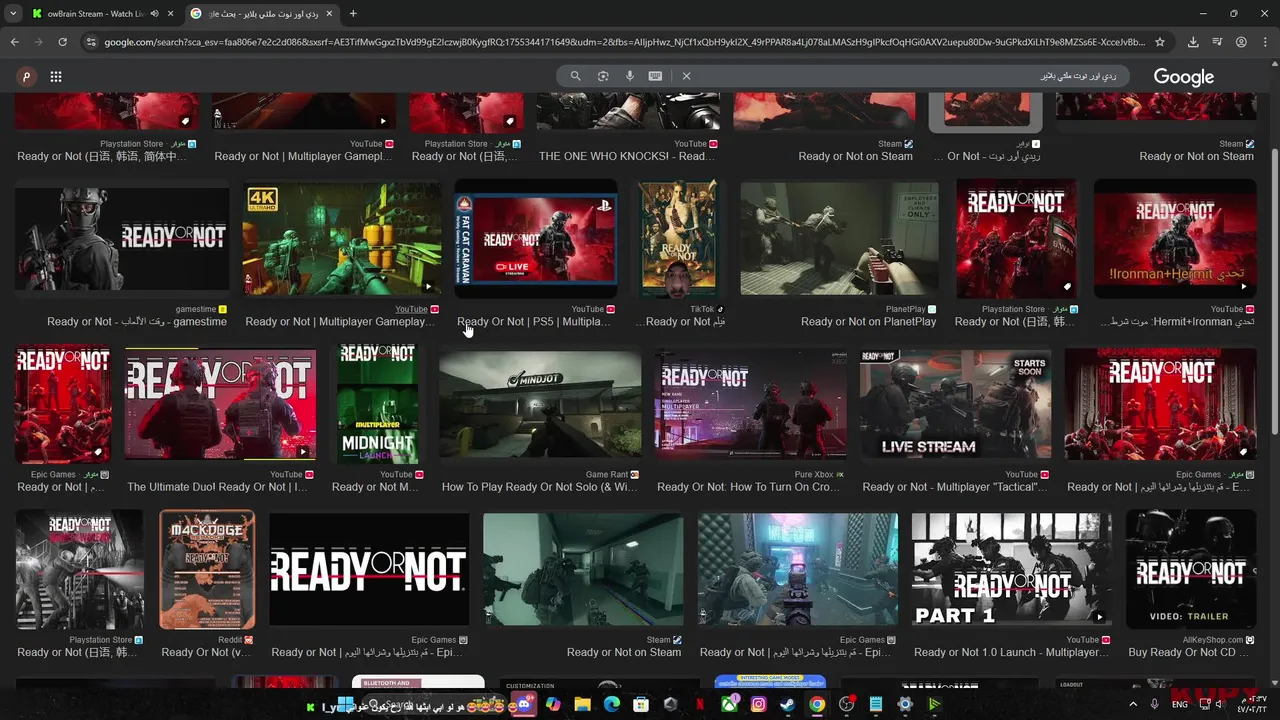Show hidden system tray icons
This screenshot has width=1280, height=720.
tap(1133, 704)
